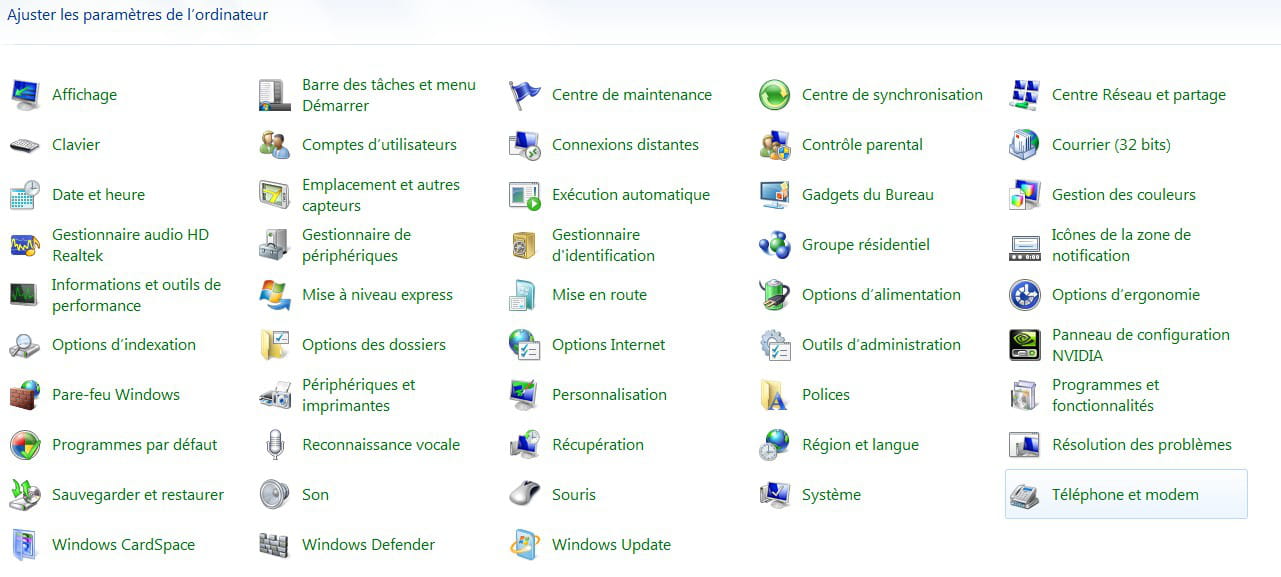Open 'Informations et outils de performance' link
The image size is (1281, 577).
137,295
